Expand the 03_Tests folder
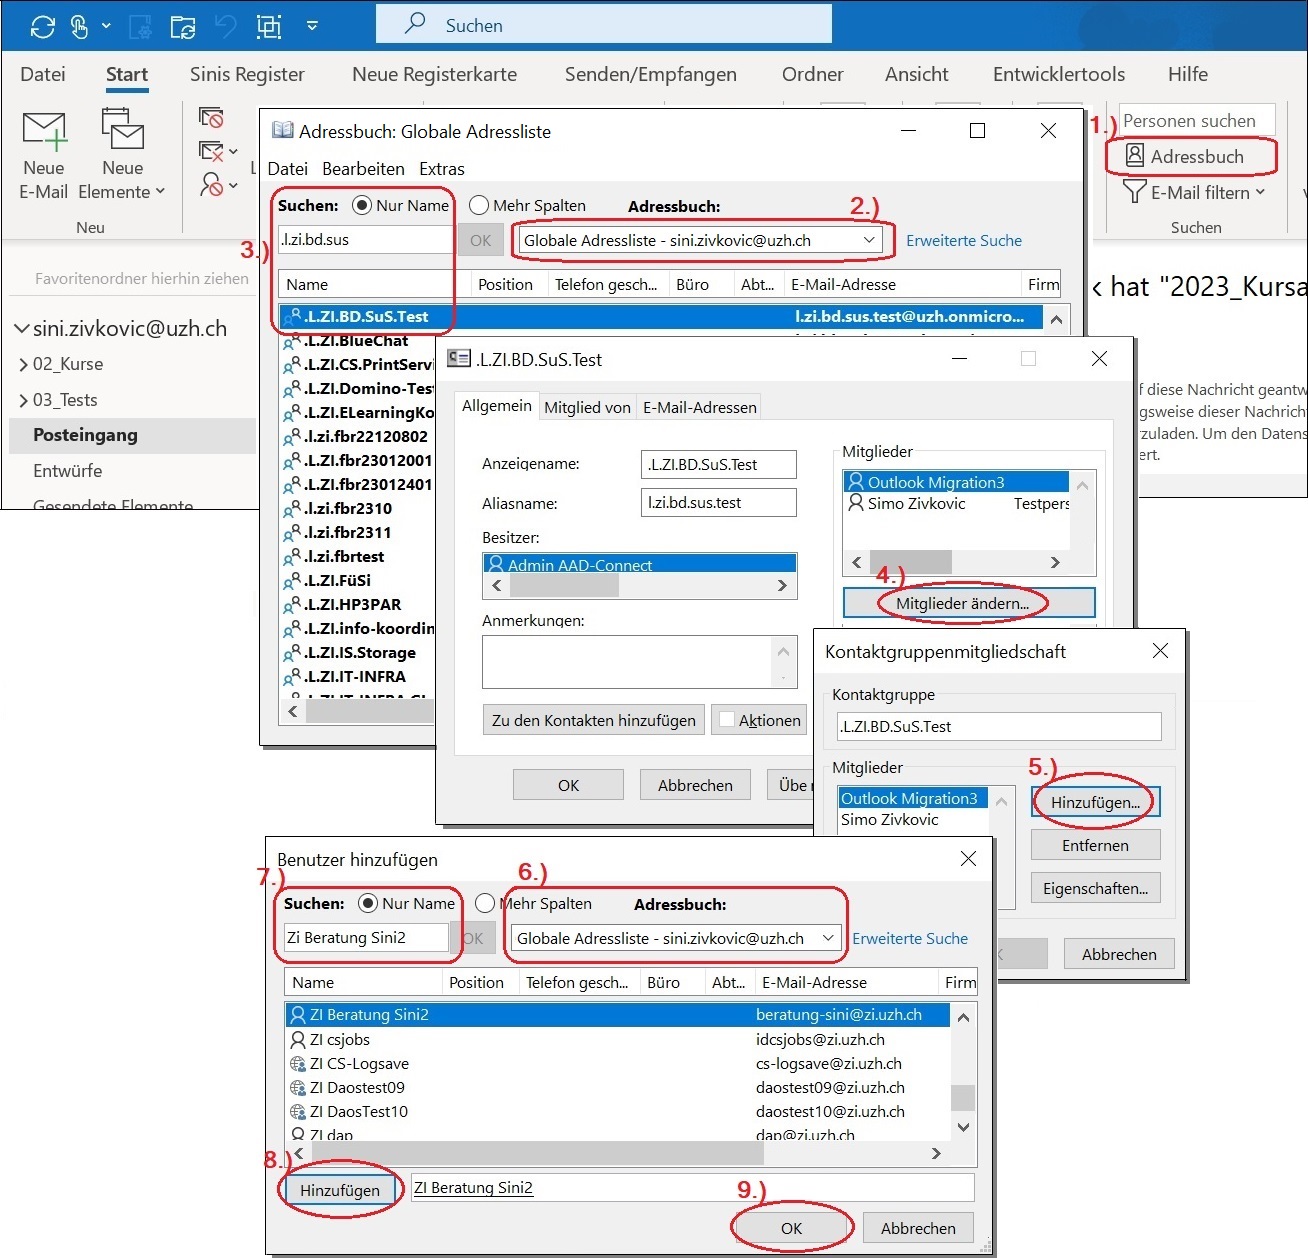This screenshot has height=1258, width=1308. [x=23, y=401]
